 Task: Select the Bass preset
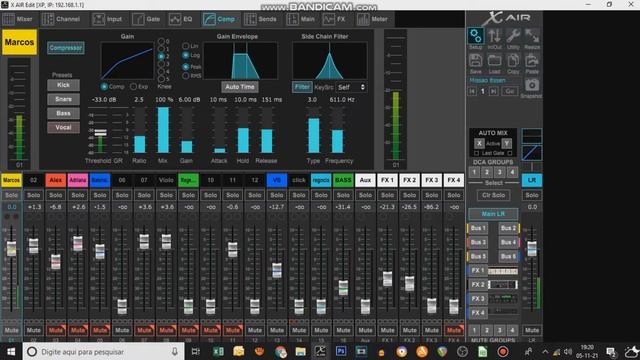click(63, 113)
